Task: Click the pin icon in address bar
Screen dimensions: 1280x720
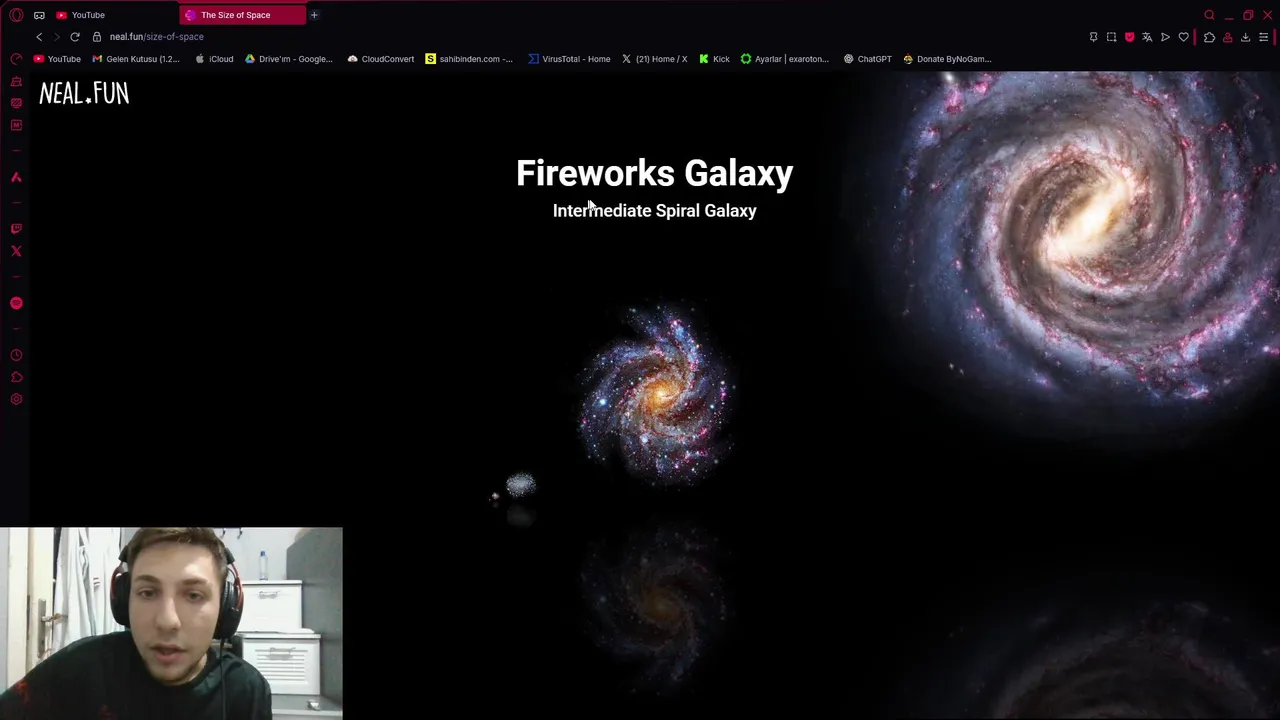Action: pyautogui.click(x=1093, y=37)
